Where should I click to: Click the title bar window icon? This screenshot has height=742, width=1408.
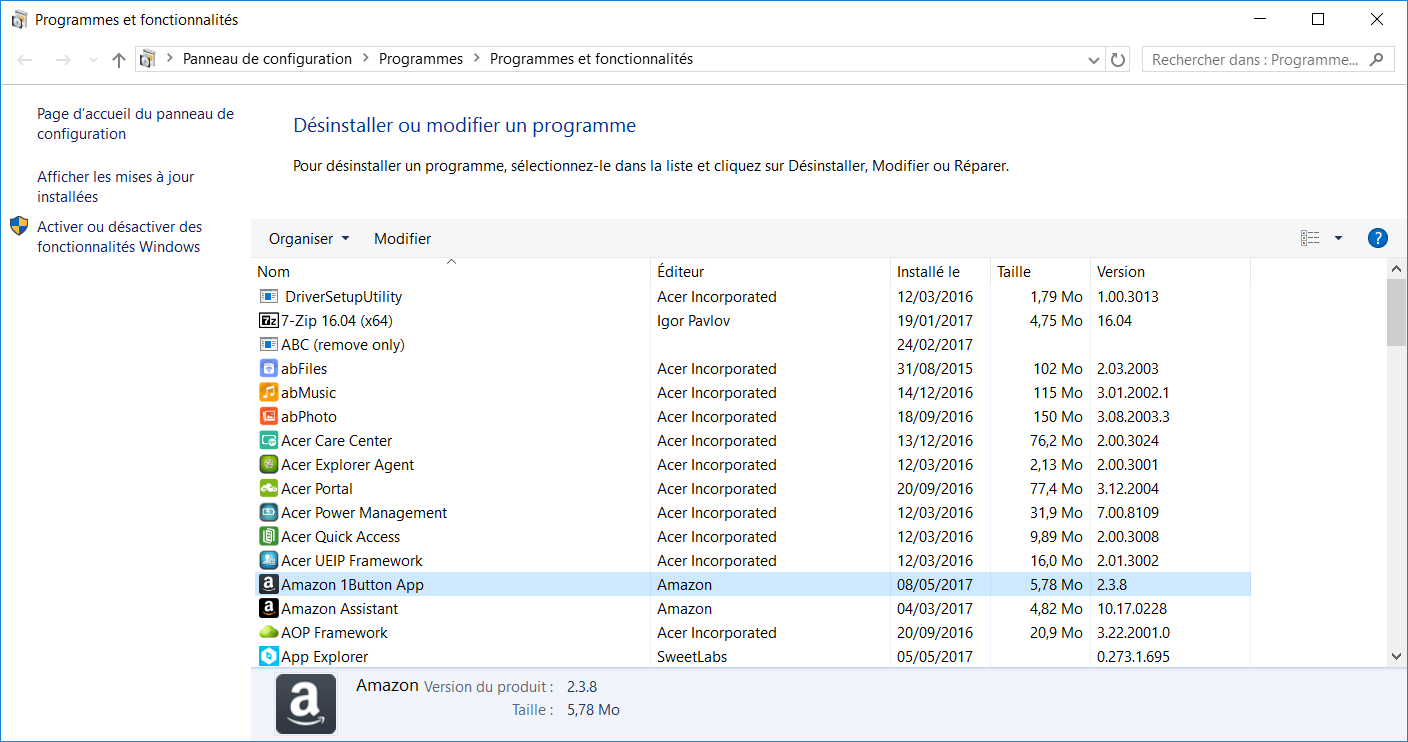click(x=19, y=19)
